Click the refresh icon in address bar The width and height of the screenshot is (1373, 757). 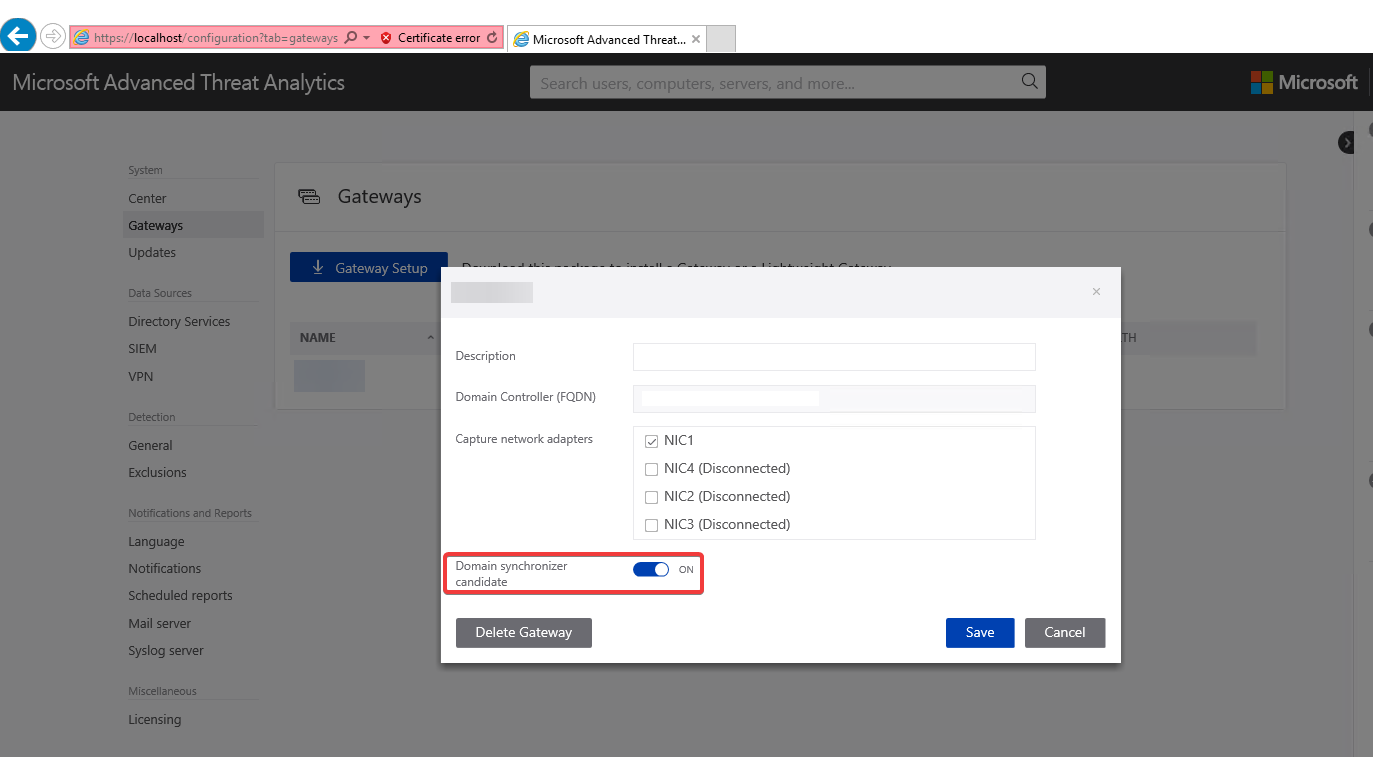pyautogui.click(x=491, y=38)
